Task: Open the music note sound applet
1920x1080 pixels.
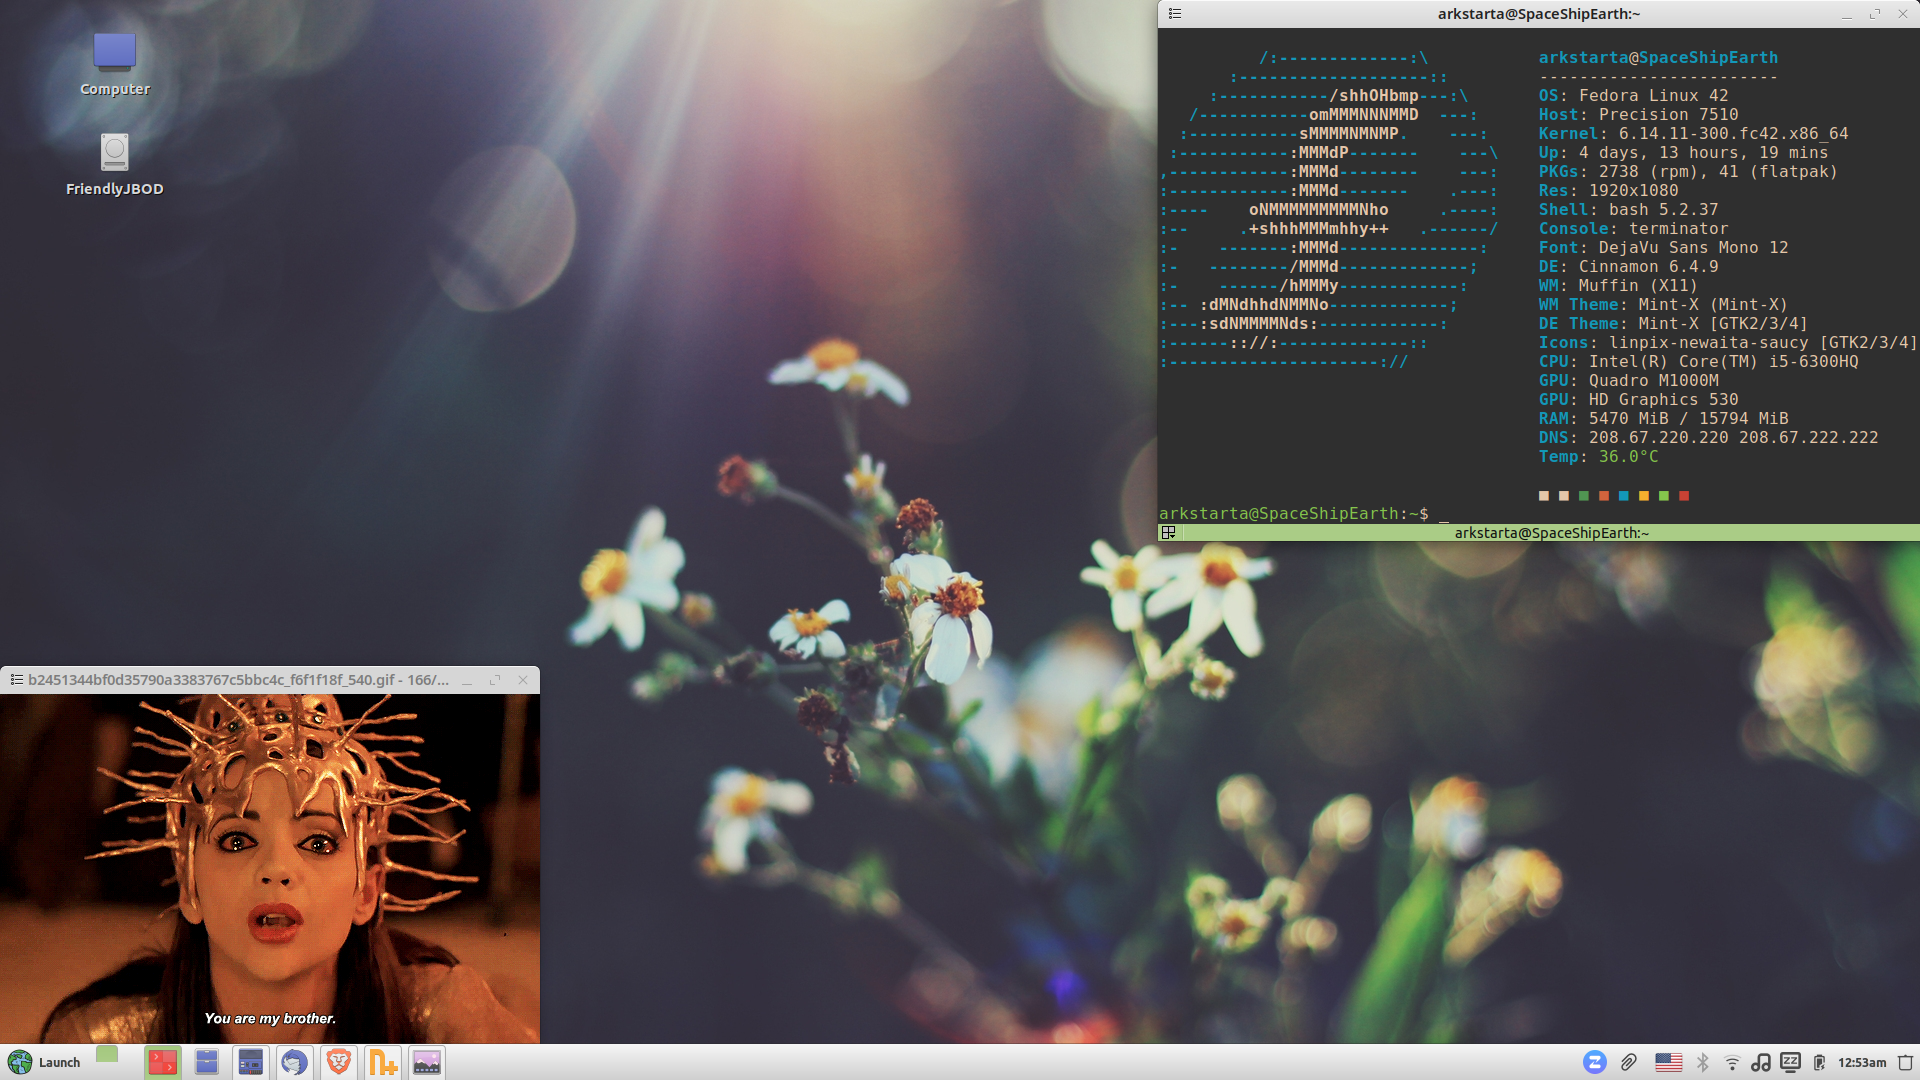Action: [x=1761, y=1062]
